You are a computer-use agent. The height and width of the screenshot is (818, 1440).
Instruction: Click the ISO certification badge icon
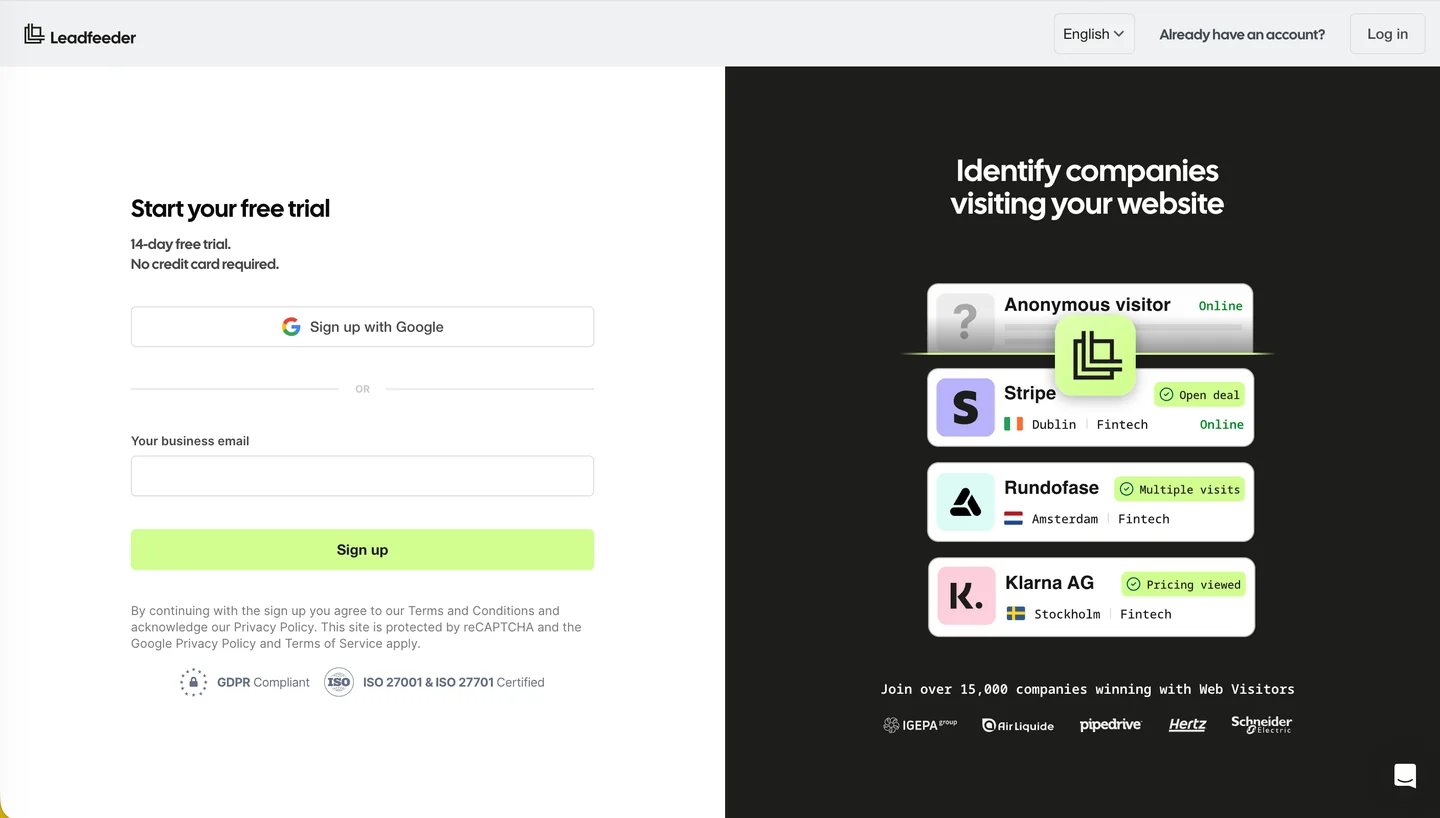pyautogui.click(x=339, y=682)
